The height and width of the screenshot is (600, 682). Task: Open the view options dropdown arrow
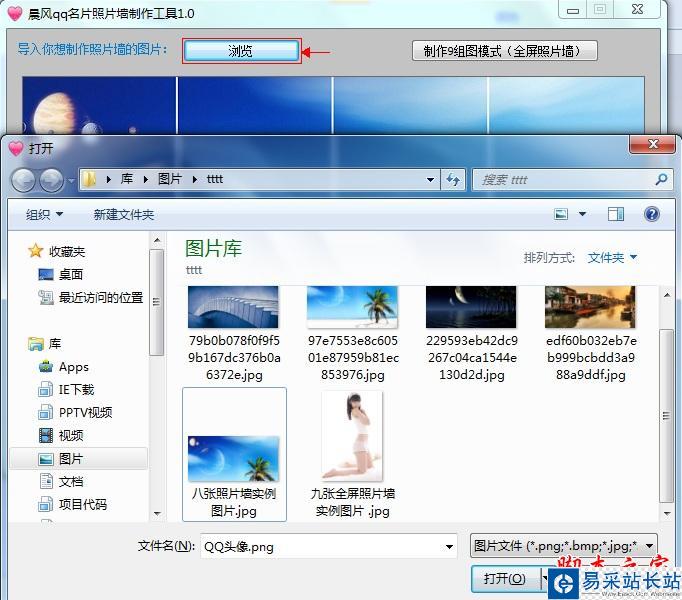(x=582, y=214)
